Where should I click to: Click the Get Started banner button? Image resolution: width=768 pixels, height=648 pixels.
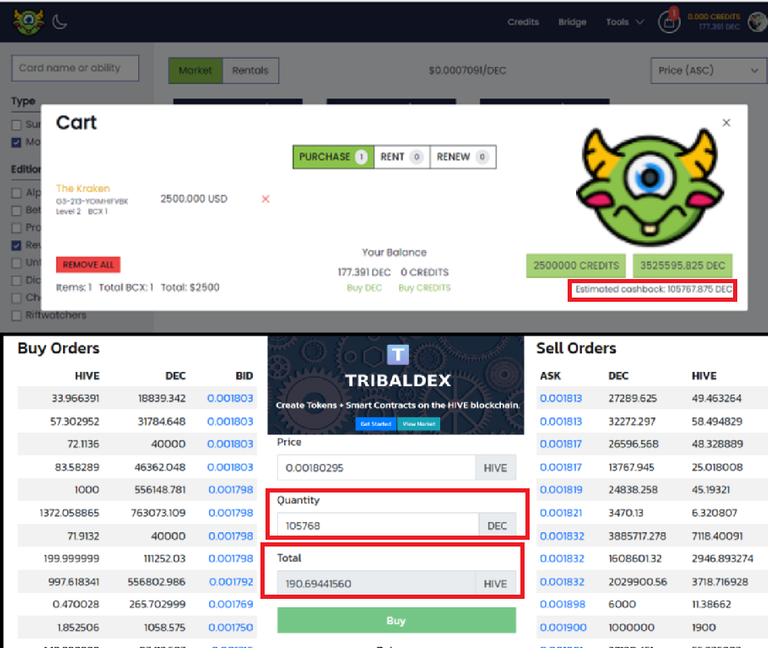376,424
